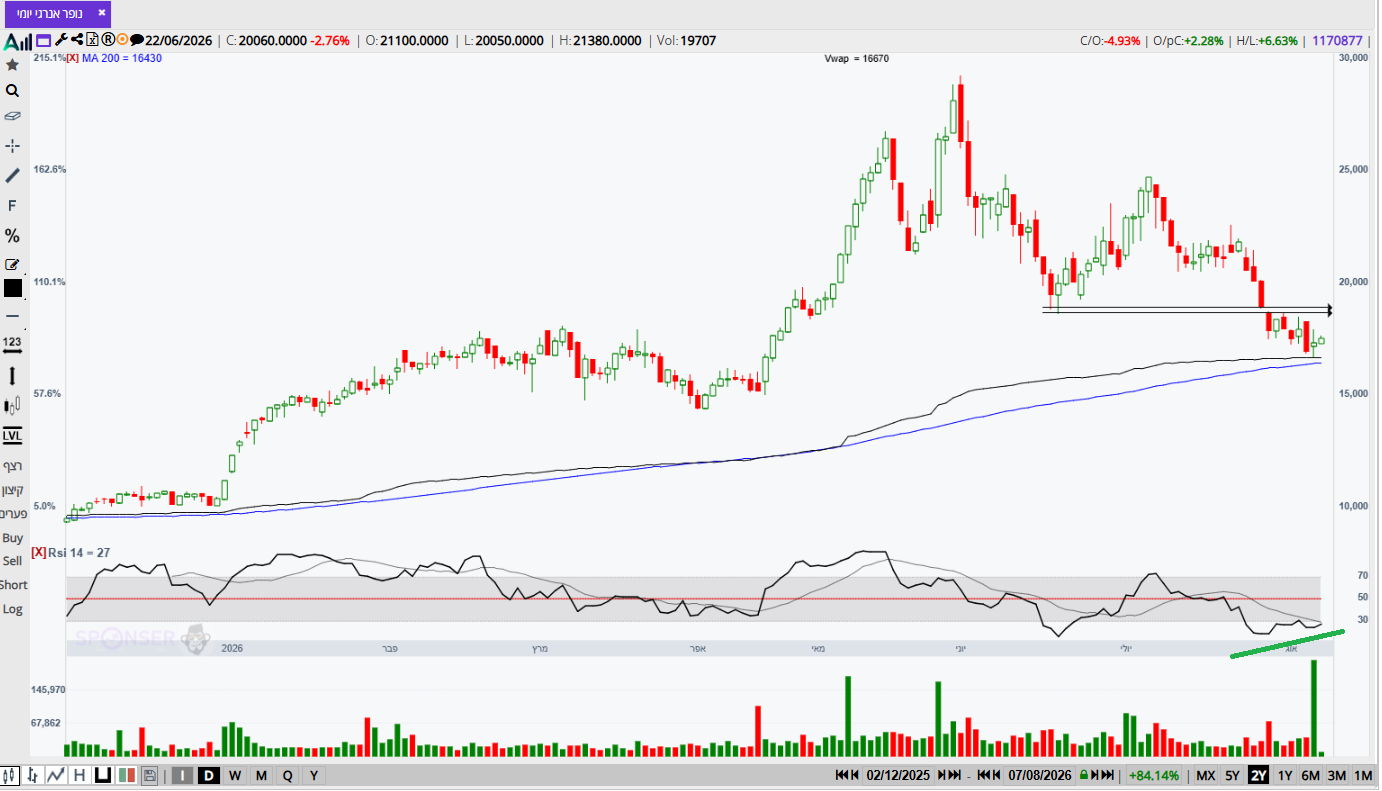Open the black color swatch
The width and height of the screenshot is (1382, 791).
12,288
